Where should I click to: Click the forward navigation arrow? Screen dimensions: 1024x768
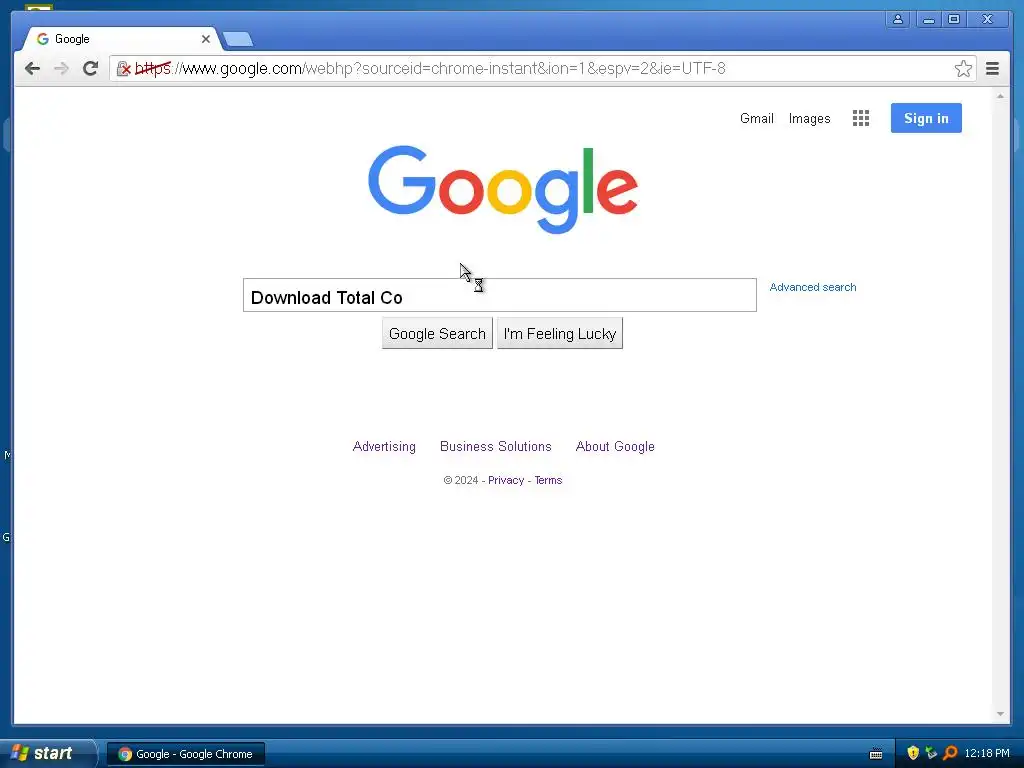[61, 69]
